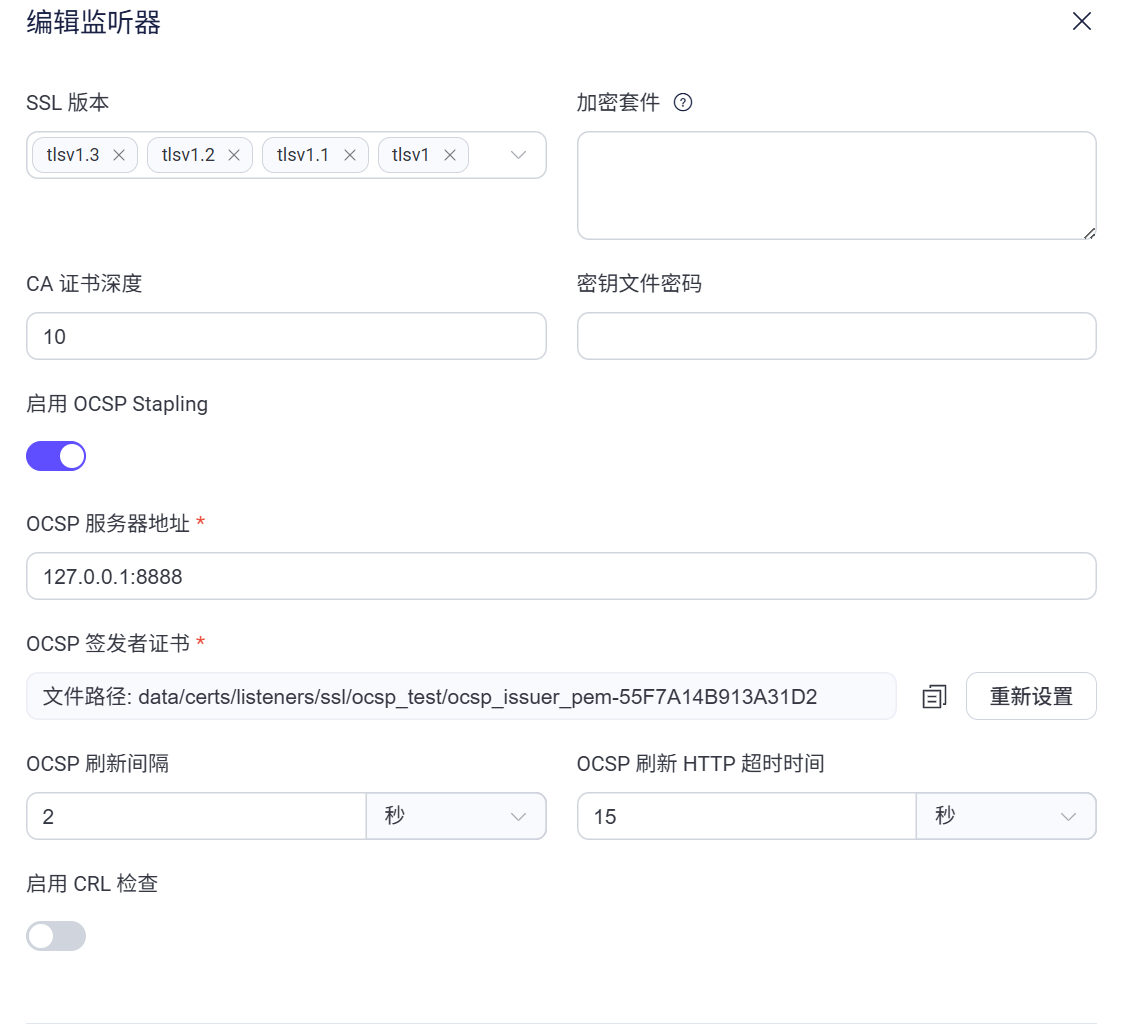Viewport: 1122px width, 1032px height.
Task: Click the resize handle of 加密套件 textarea
Action: (1089, 232)
